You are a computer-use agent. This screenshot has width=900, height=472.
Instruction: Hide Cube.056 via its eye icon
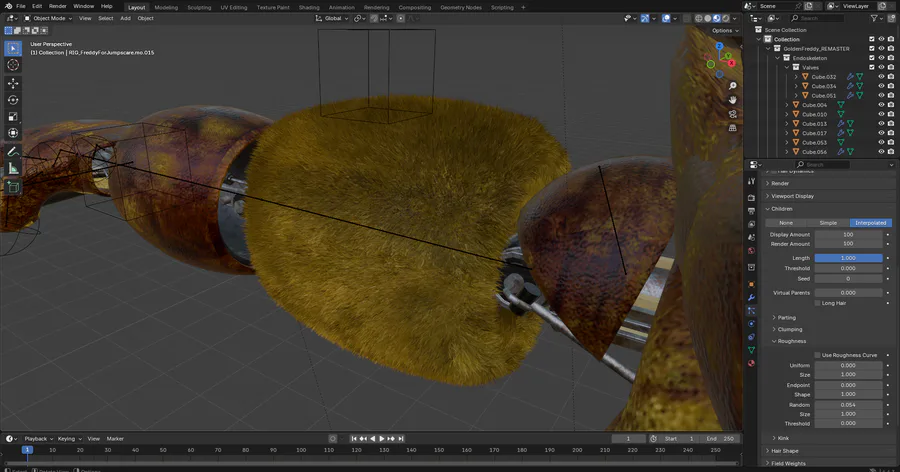(881, 152)
